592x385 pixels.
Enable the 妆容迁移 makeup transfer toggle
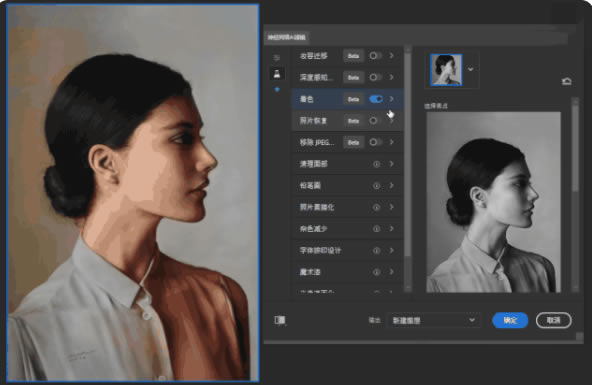[375, 56]
